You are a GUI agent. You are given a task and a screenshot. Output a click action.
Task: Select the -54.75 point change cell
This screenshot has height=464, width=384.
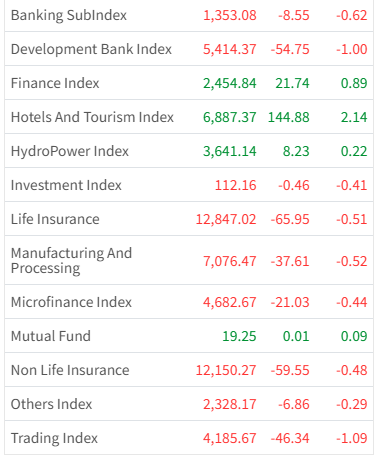tap(290, 49)
